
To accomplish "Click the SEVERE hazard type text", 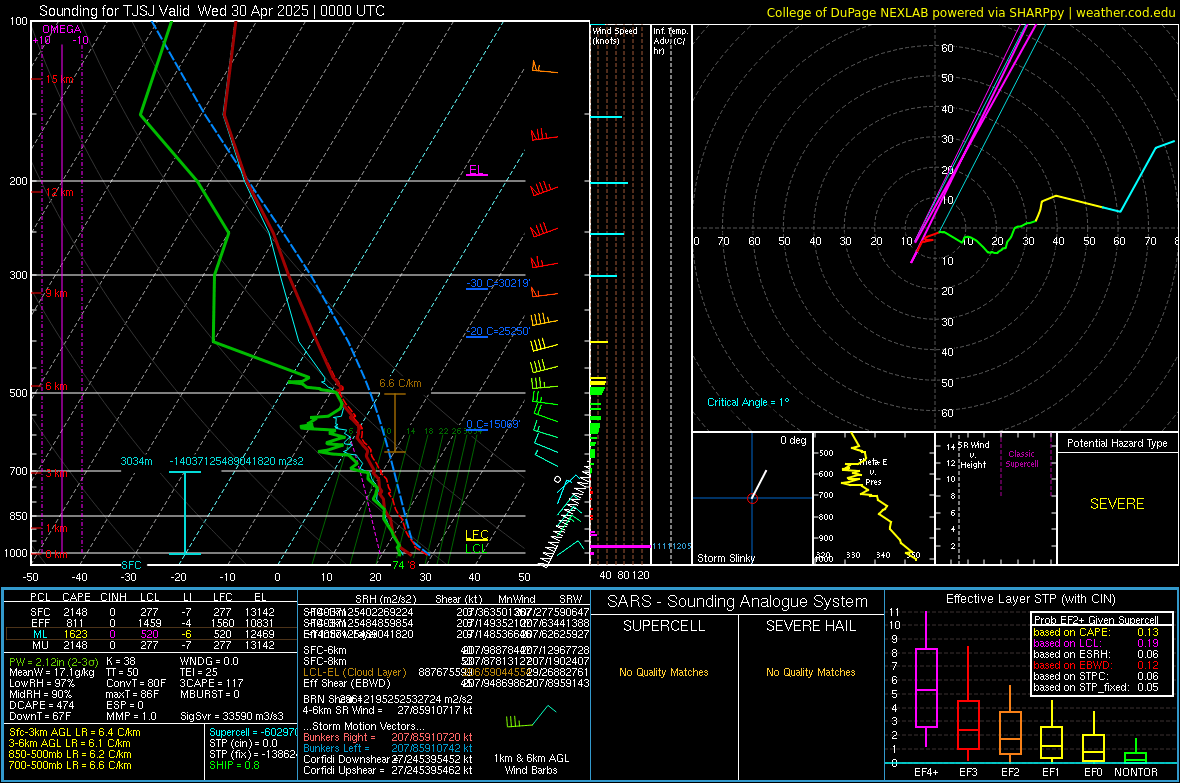I will click(x=1117, y=504).
